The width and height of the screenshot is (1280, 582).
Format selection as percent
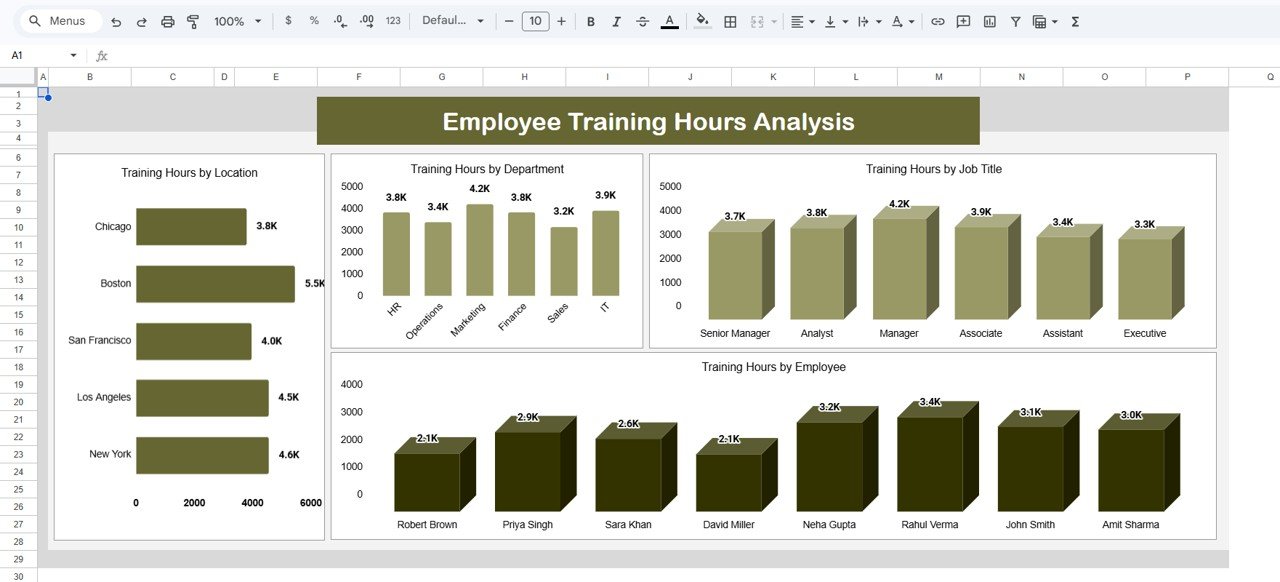(x=312, y=21)
